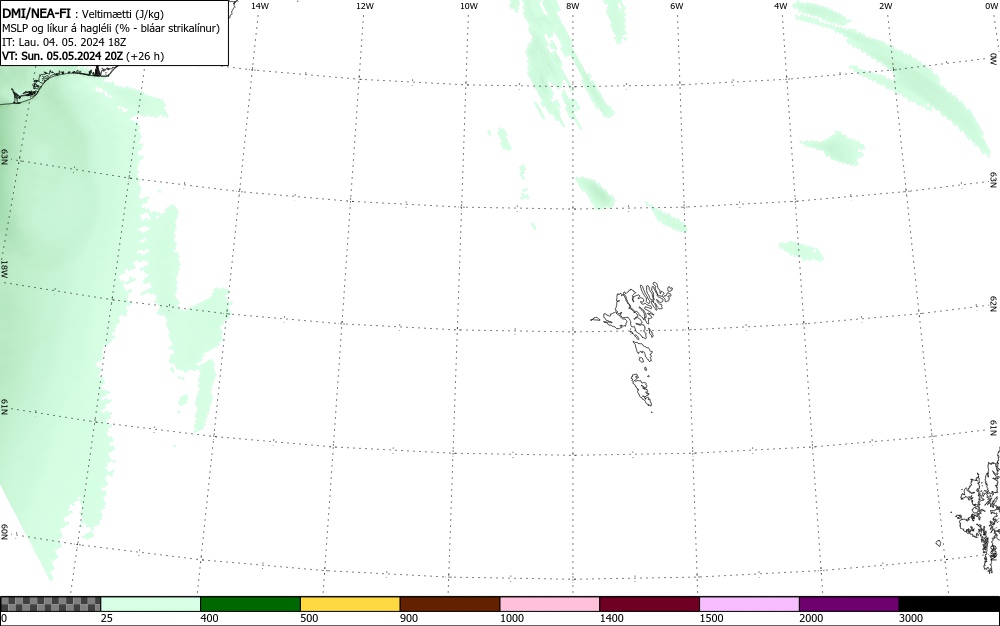
Task: Click the left-edge 63N latitude label
Action: tap(4, 157)
